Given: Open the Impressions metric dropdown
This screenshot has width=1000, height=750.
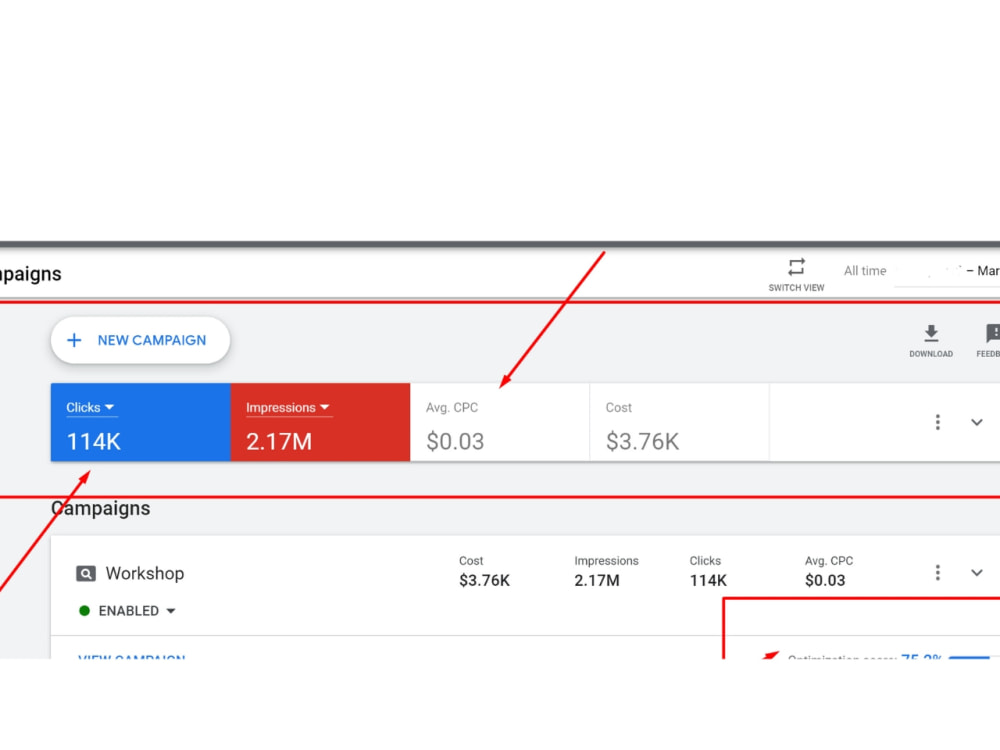Looking at the screenshot, I should point(288,408).
